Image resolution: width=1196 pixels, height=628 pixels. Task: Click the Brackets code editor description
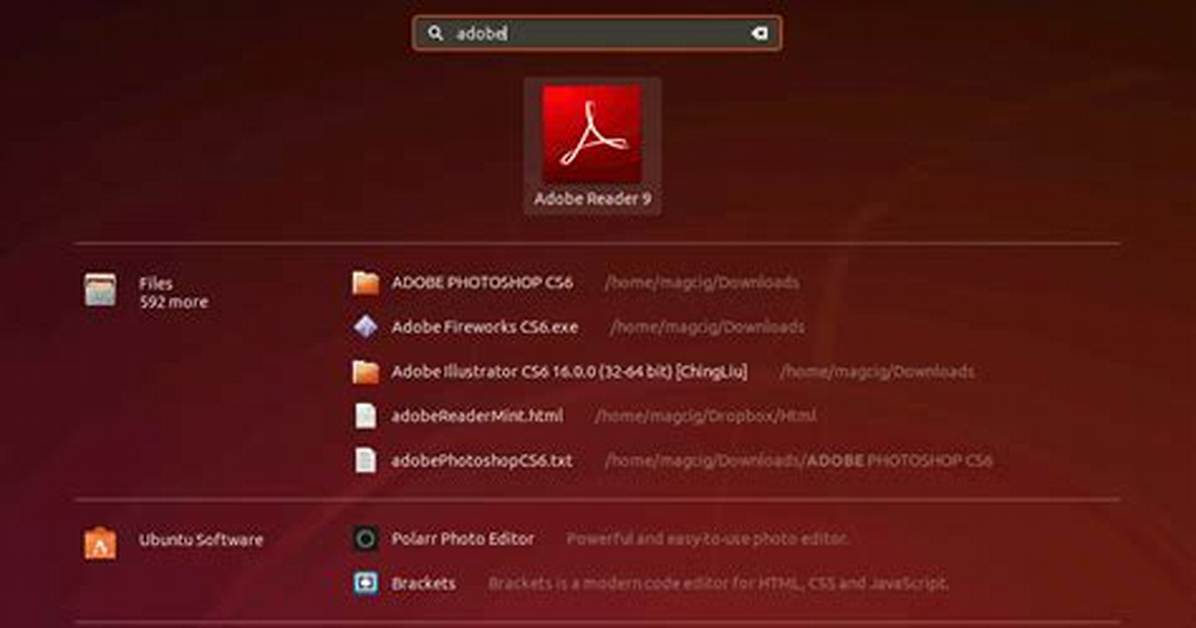coord(719,584)
